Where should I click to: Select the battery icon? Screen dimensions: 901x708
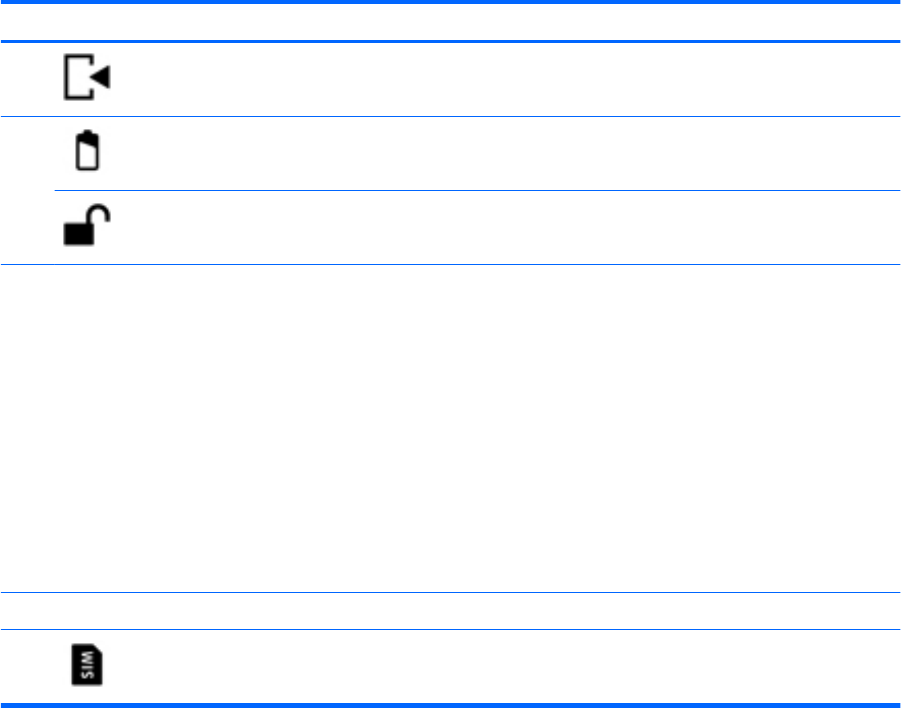(87, 154)
